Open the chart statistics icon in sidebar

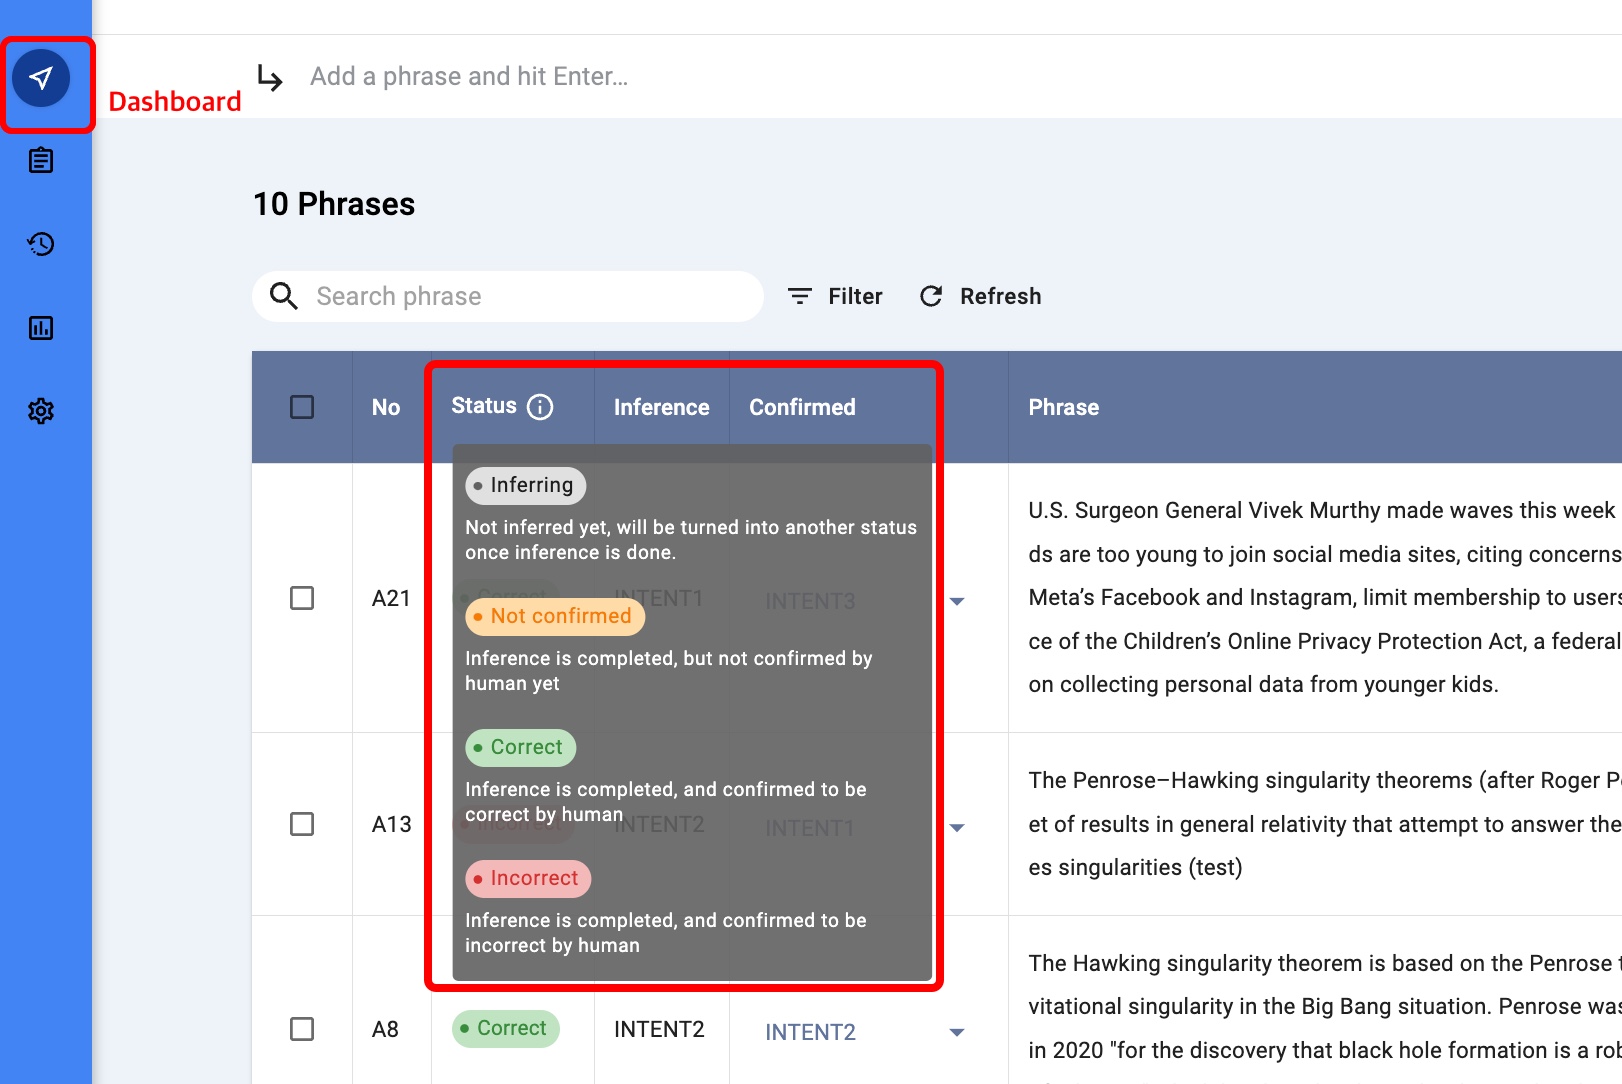tap(41, 328)
